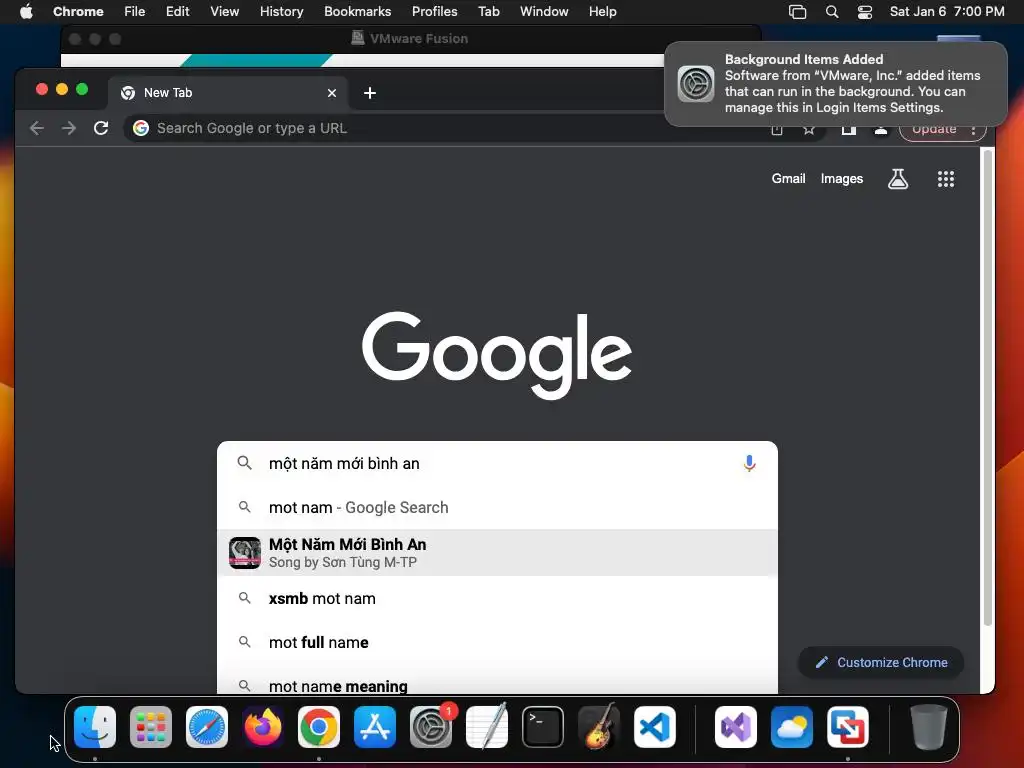Open Visual Studio purple icon in Dock

pos(735,727)
